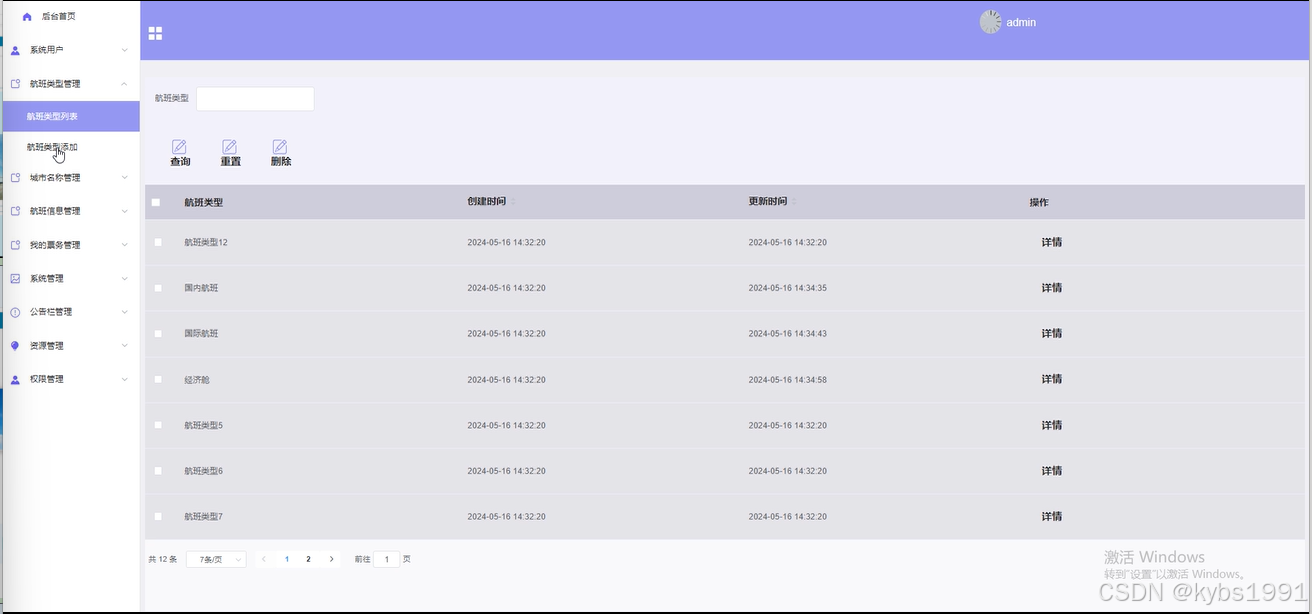Open 后台首页 in the sidebar
This screenshot has height=614, width=1312.
click(58, 17)
